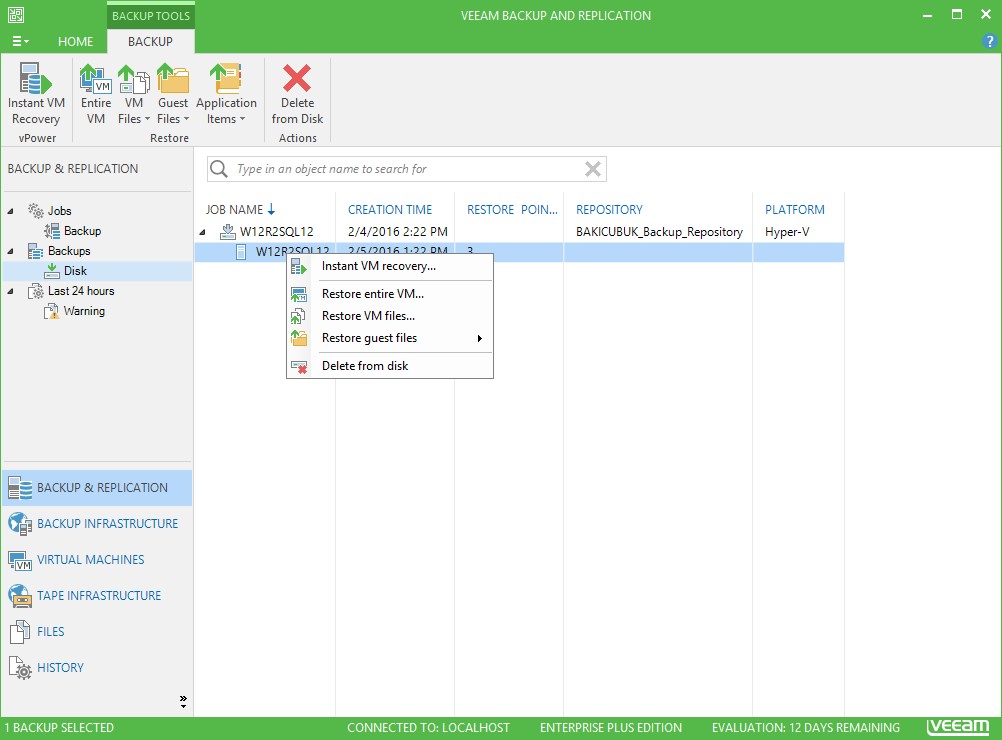
Task: Select the Backups tree item
Action: pyautogui.click(x=69, y=251)
